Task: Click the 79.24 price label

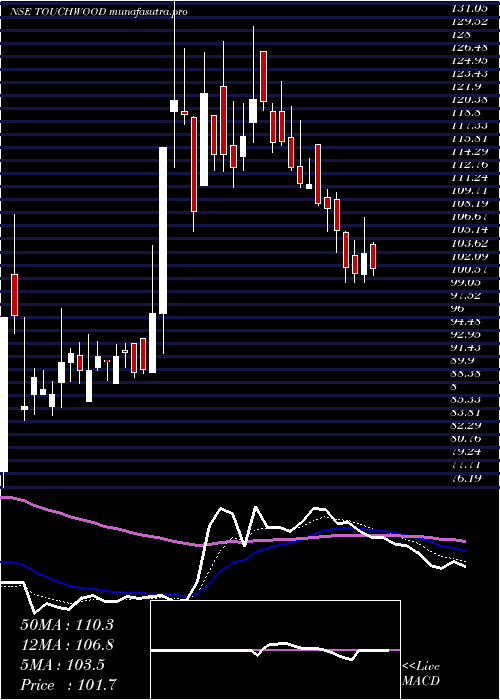Action: [x=467, y=453]
